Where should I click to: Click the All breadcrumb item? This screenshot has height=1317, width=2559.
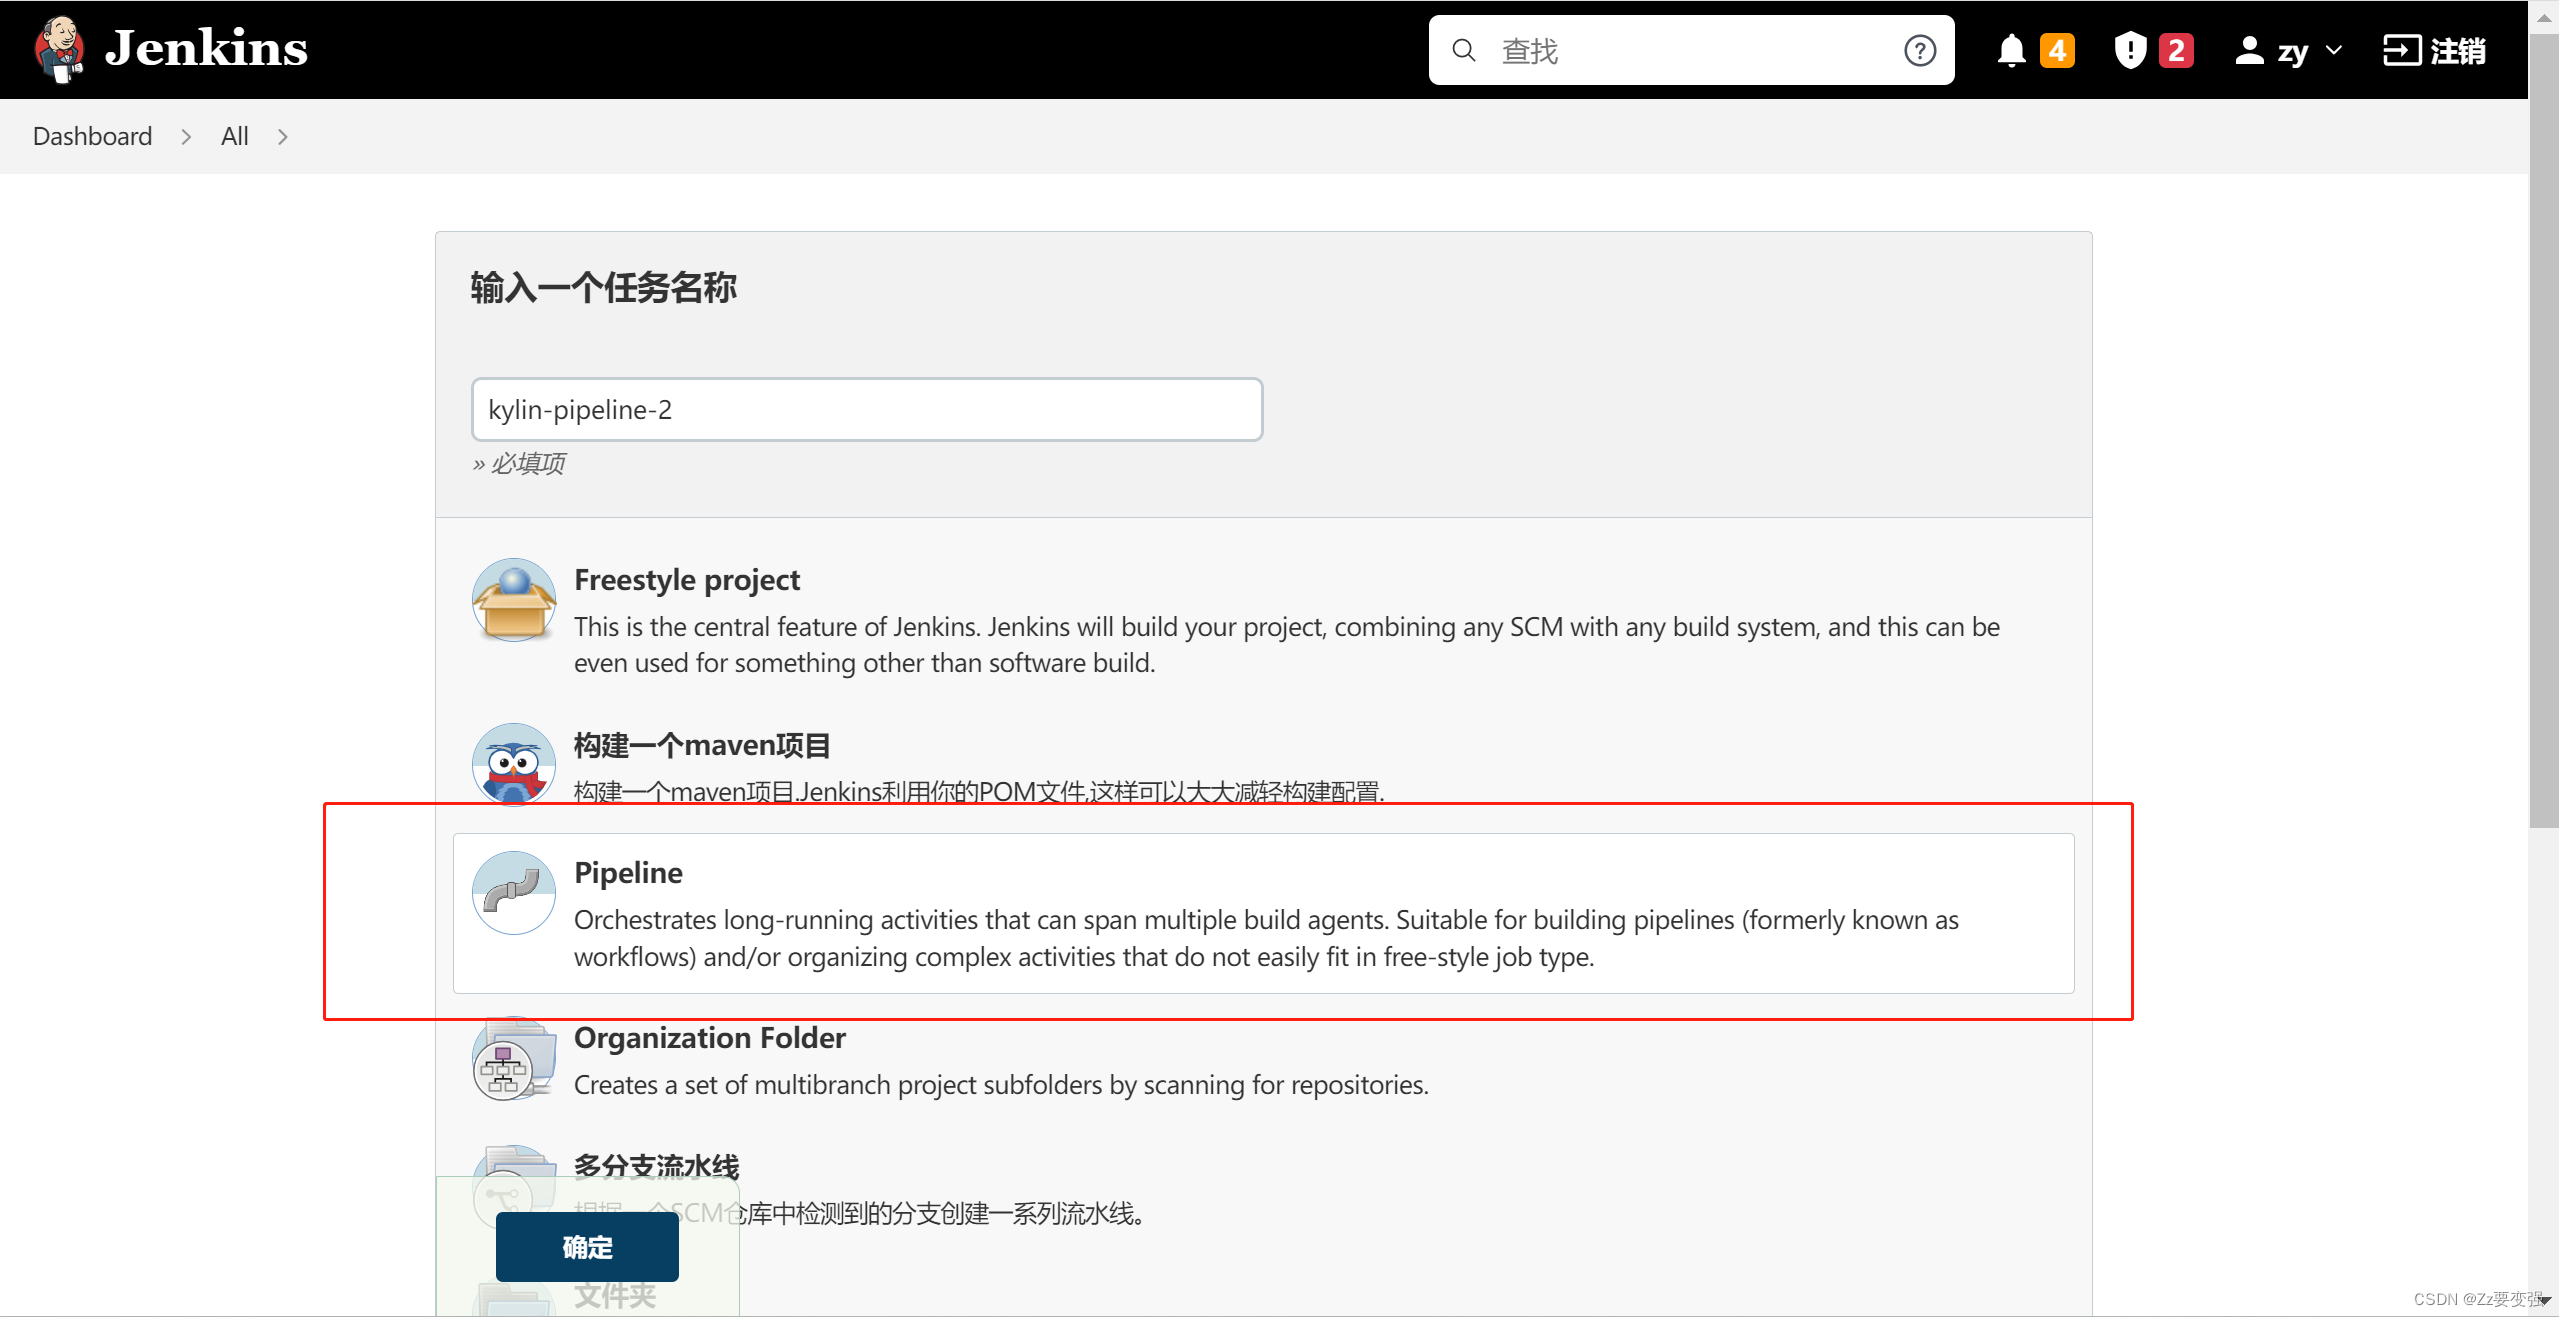234,136
